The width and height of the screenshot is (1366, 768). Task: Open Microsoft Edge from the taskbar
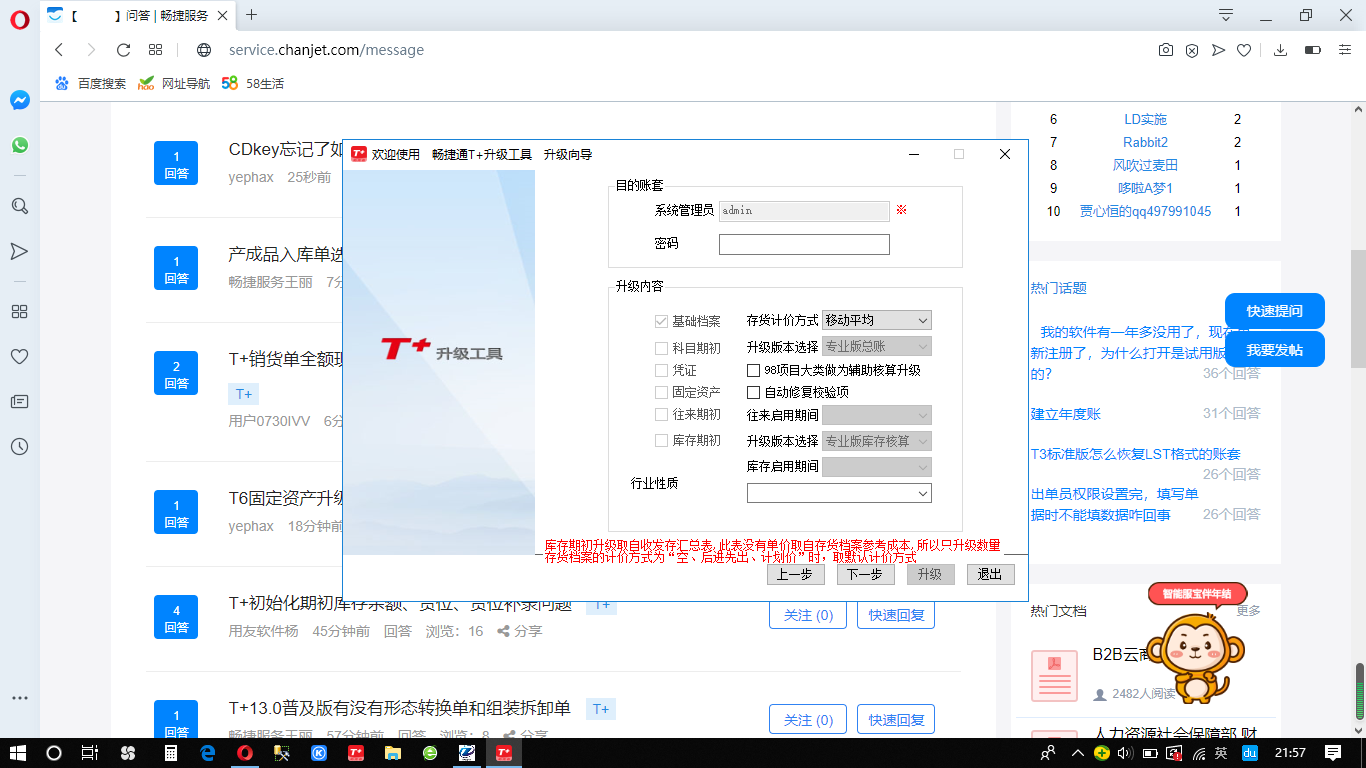pos(208,753)
